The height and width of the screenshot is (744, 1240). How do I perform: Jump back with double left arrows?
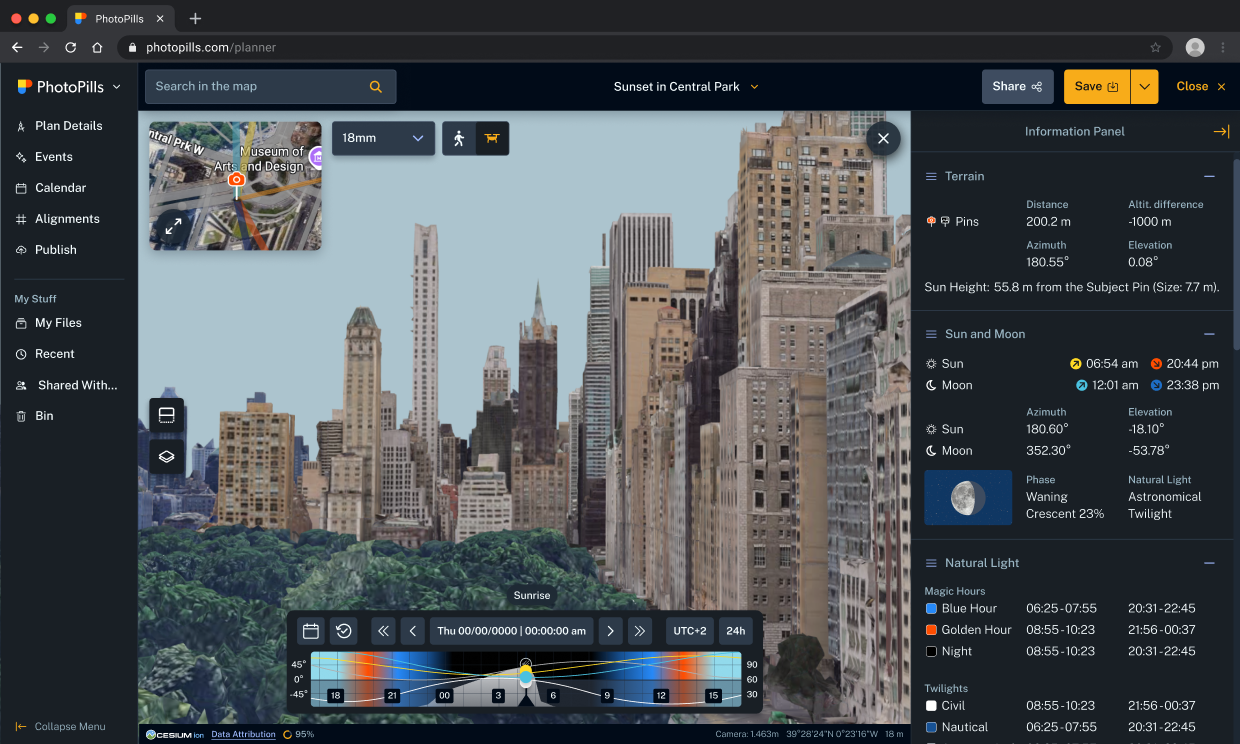[x=383, y=631]
